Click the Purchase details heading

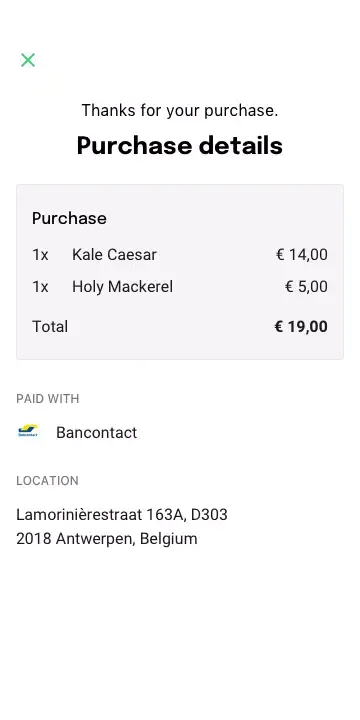(180, 146)
